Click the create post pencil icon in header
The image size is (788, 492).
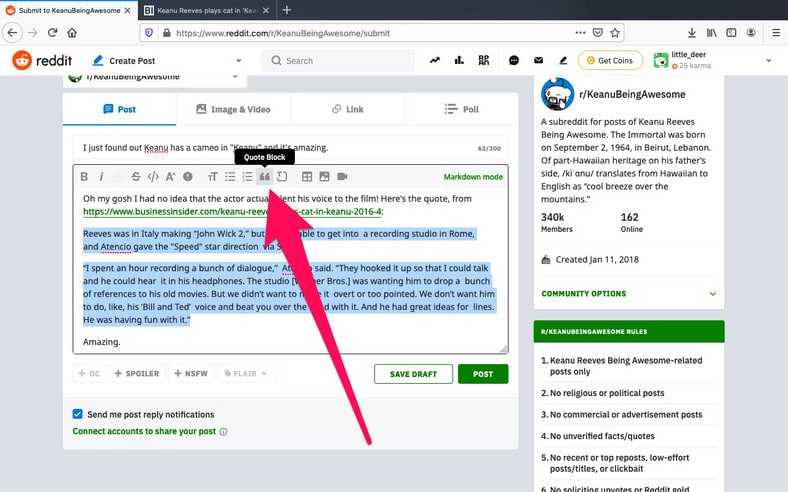click(563, 60)
